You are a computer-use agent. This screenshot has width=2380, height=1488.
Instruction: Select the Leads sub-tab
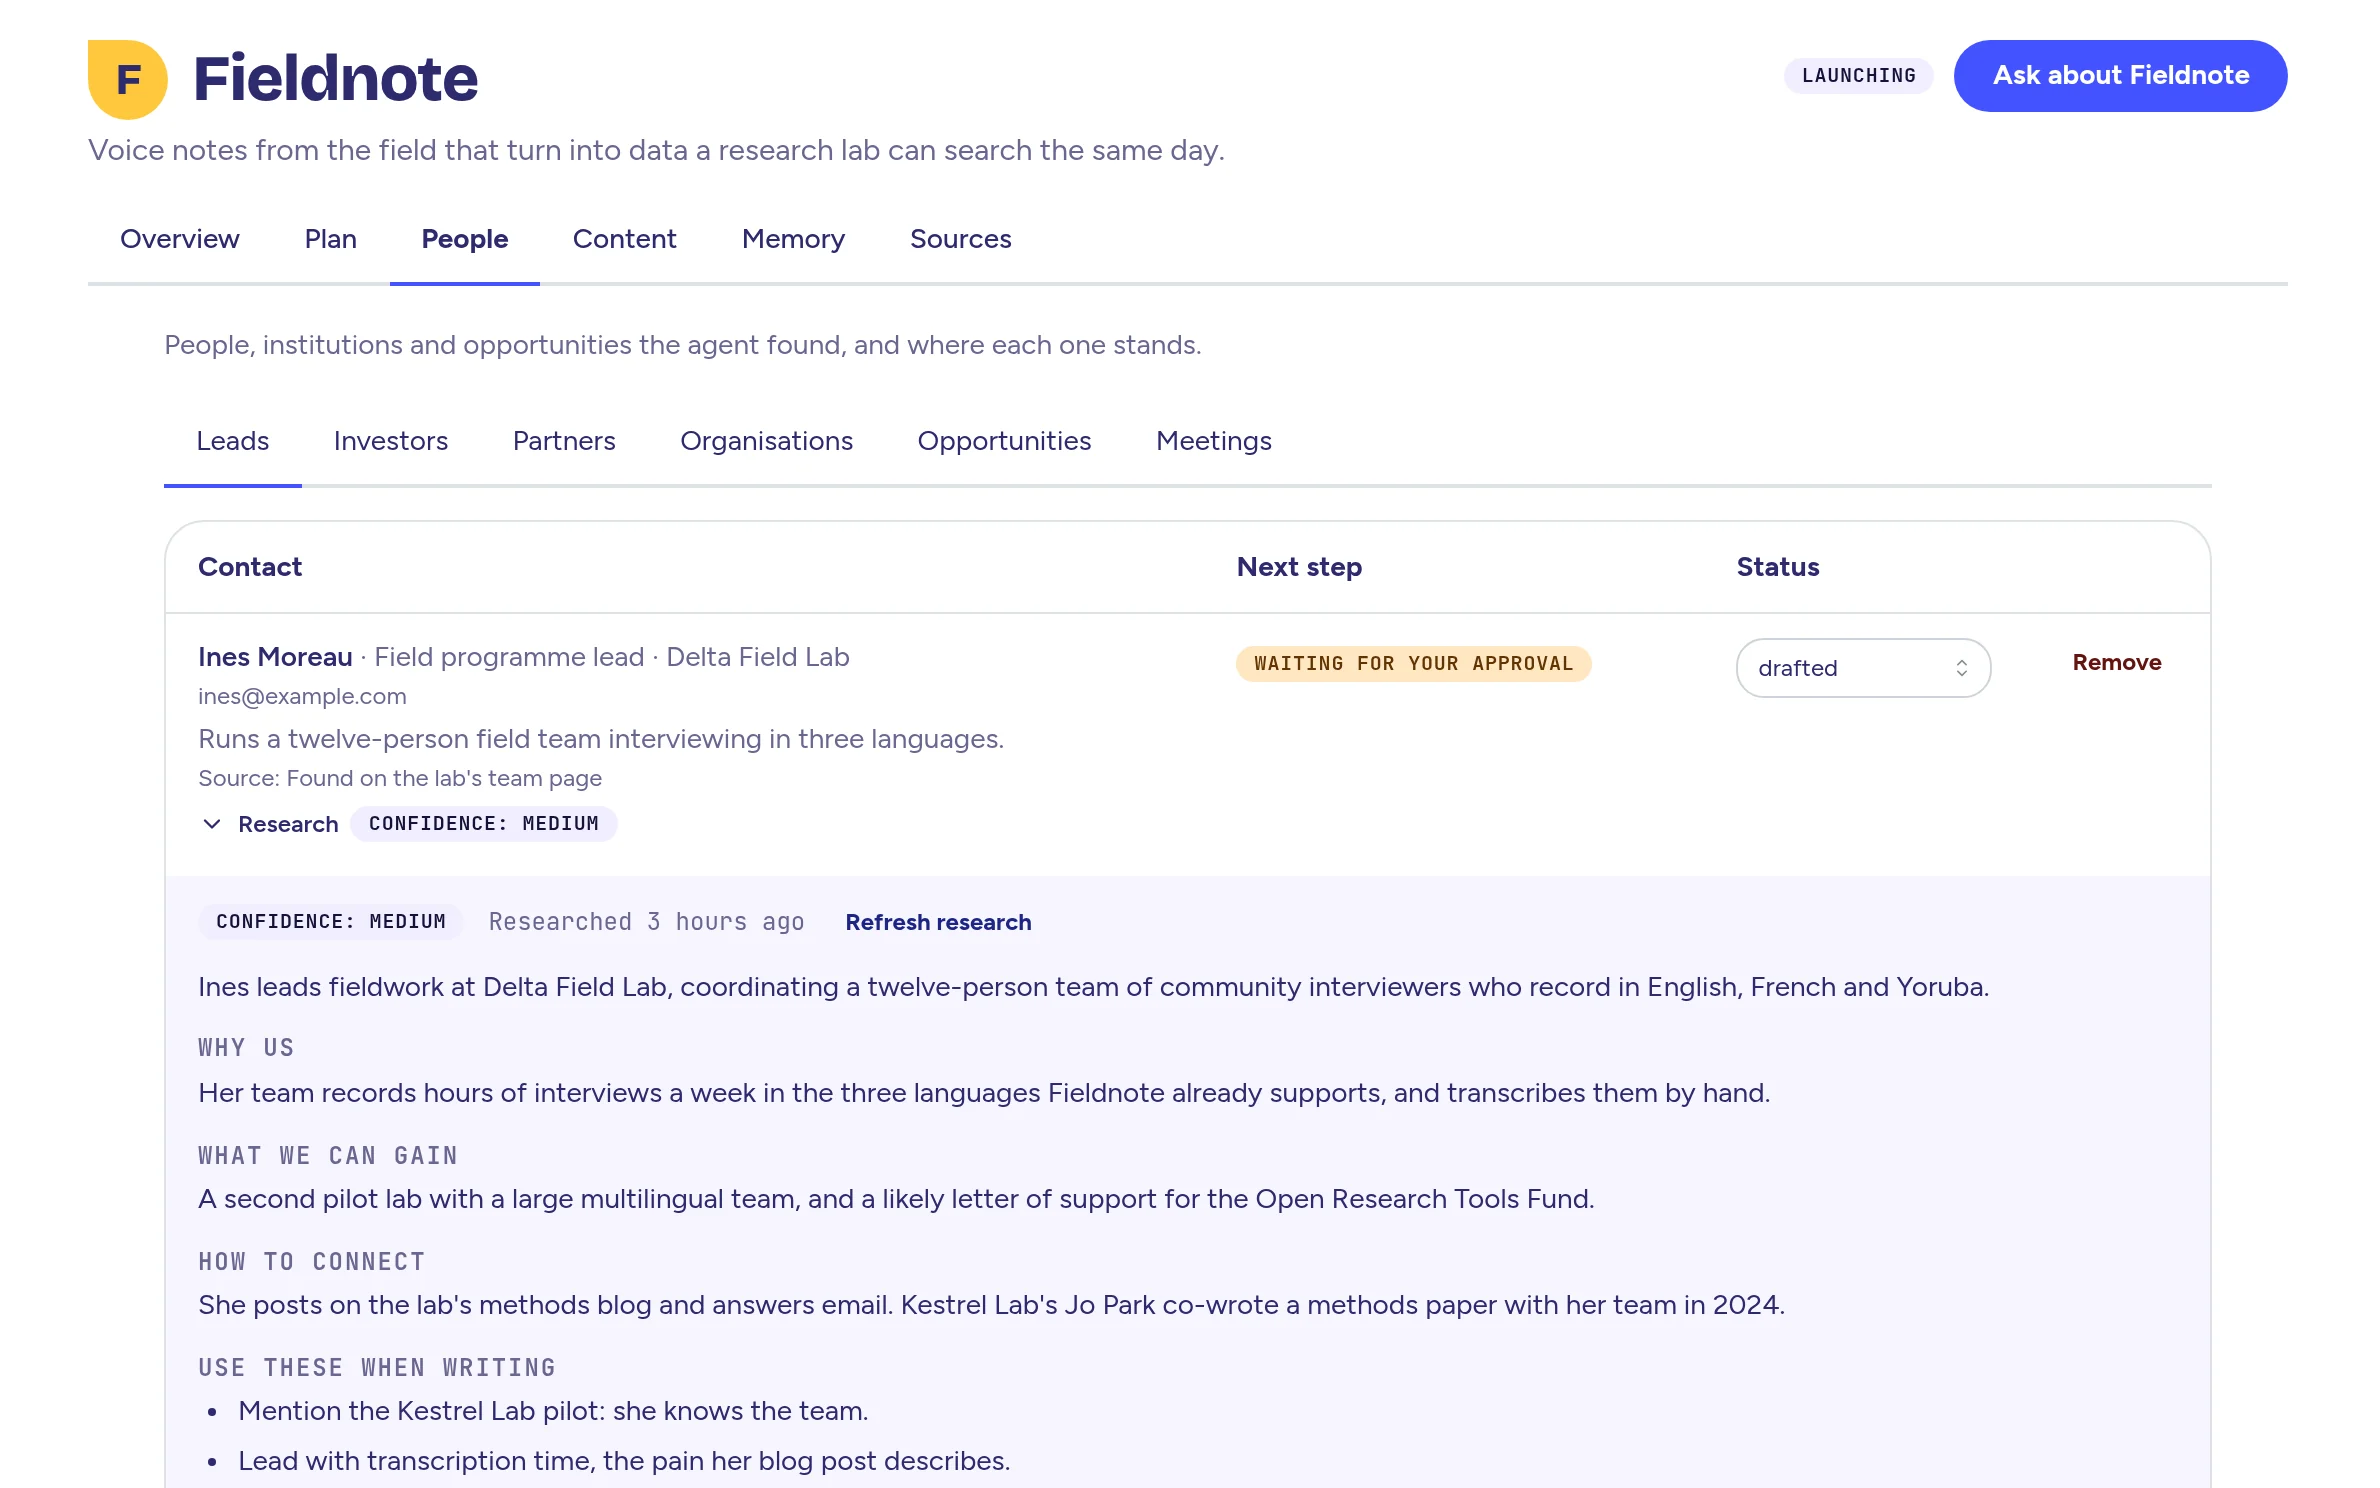tap(233, 441)
